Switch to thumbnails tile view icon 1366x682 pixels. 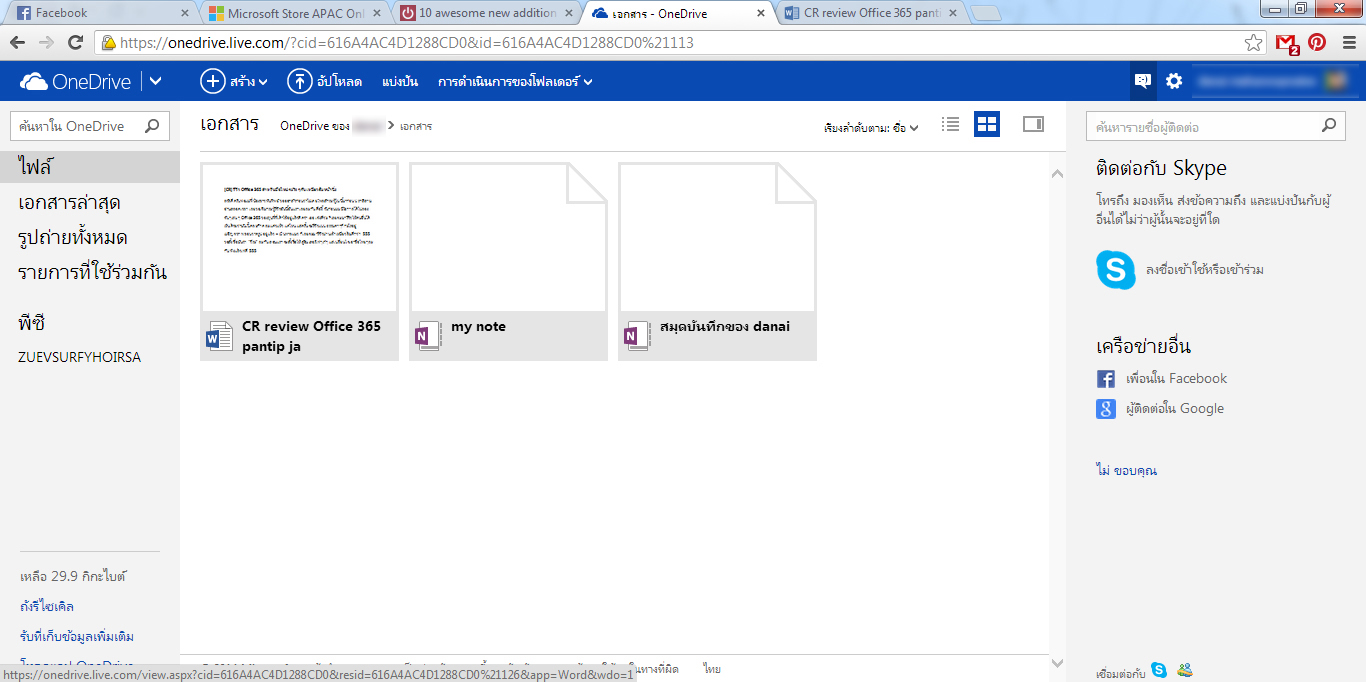click(987, 124)
